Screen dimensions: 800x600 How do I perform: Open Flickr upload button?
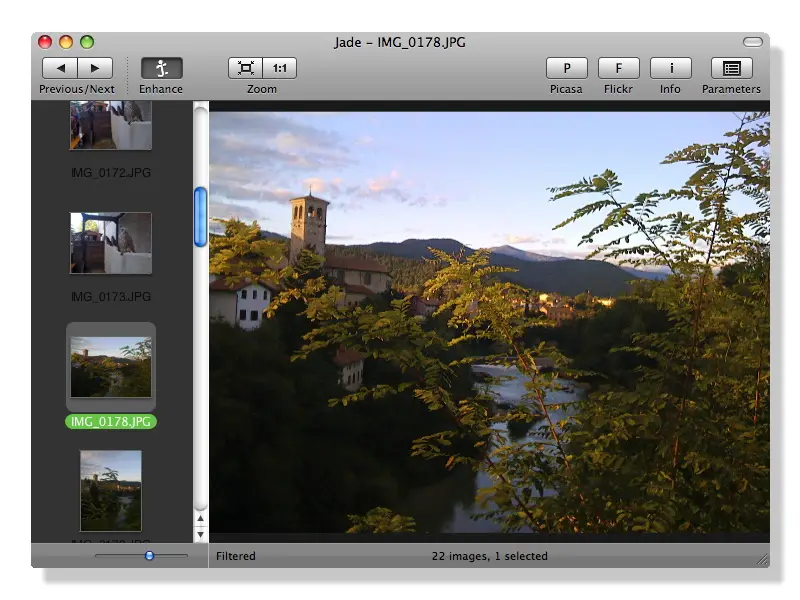pos(618,68)
